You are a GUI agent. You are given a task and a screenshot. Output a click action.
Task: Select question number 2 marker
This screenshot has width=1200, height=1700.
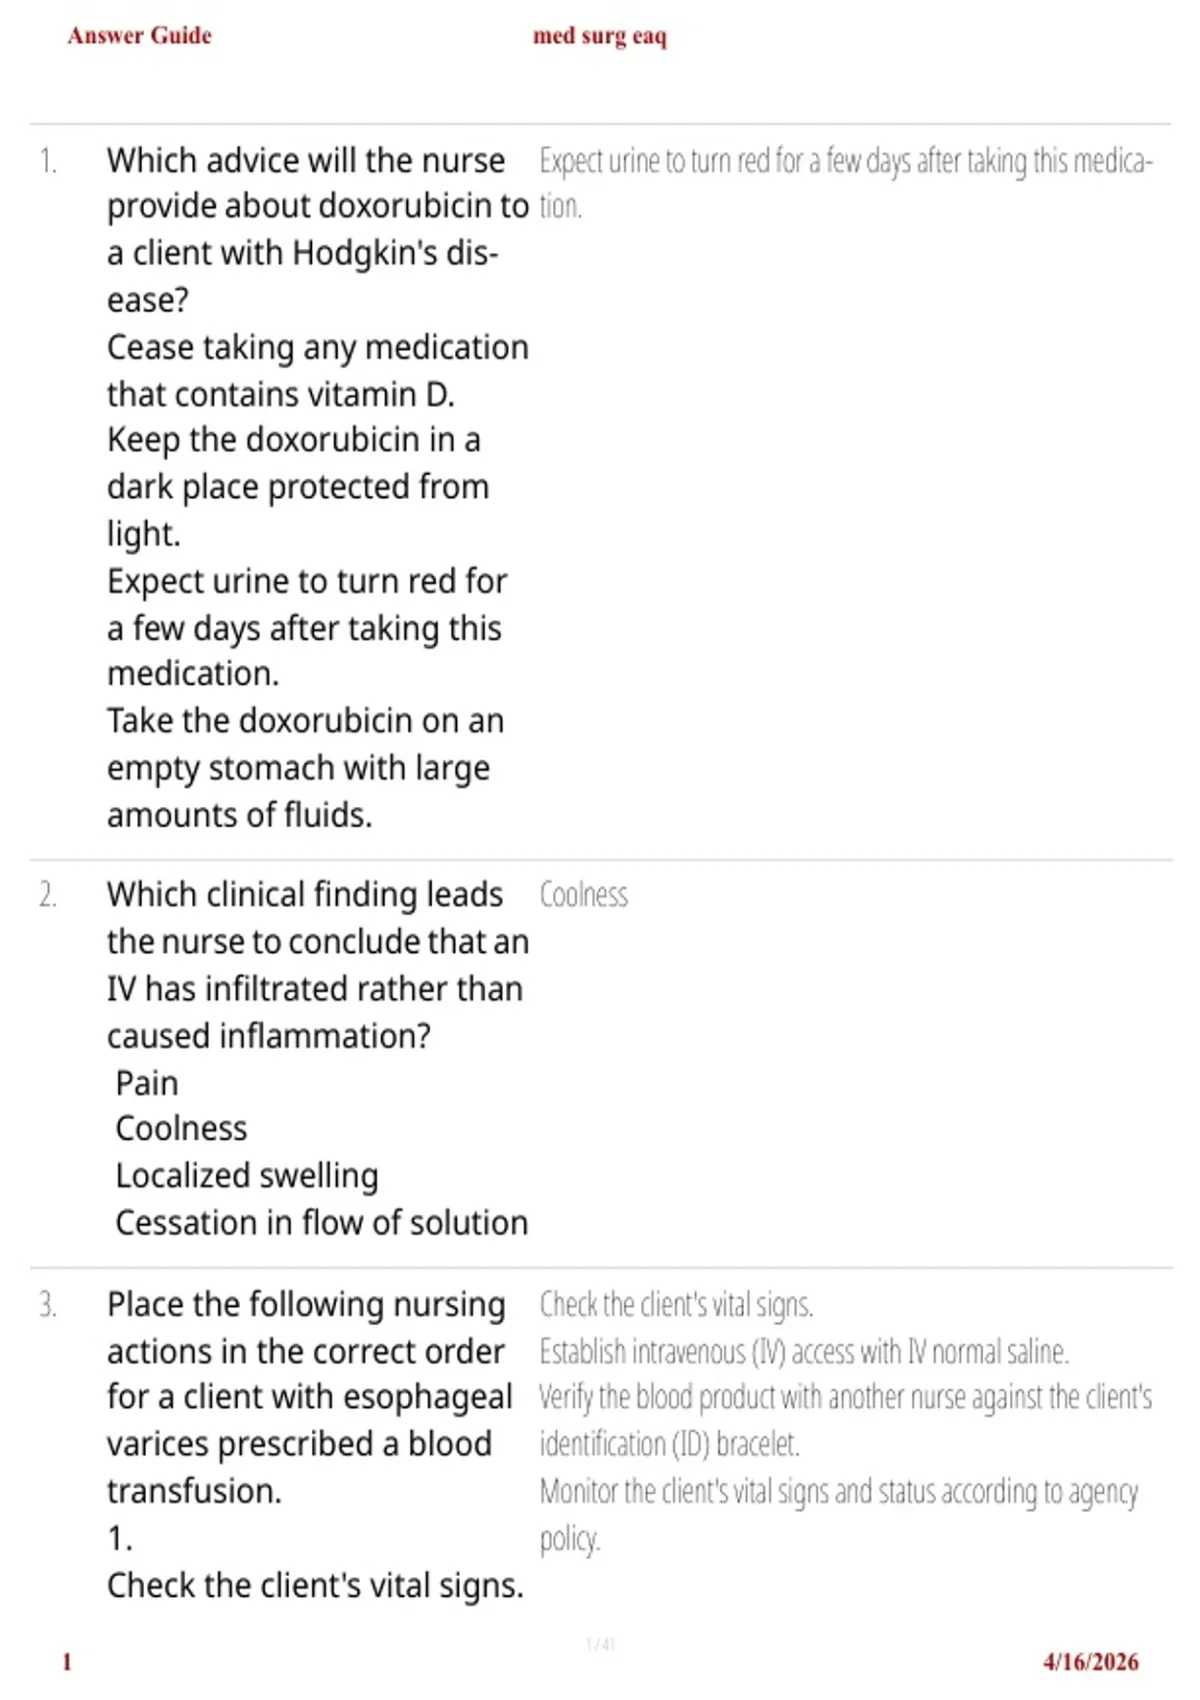pos(48,895)
